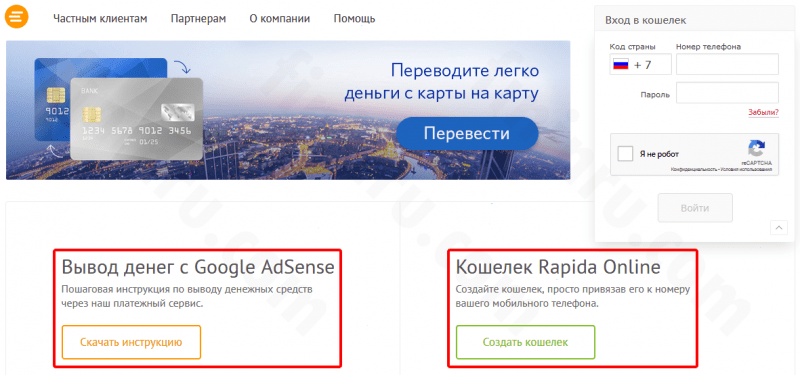The width and height of the screenshot is (800, 375).
Task: Click the Пароль input field
Action: (x=727, y=93)
